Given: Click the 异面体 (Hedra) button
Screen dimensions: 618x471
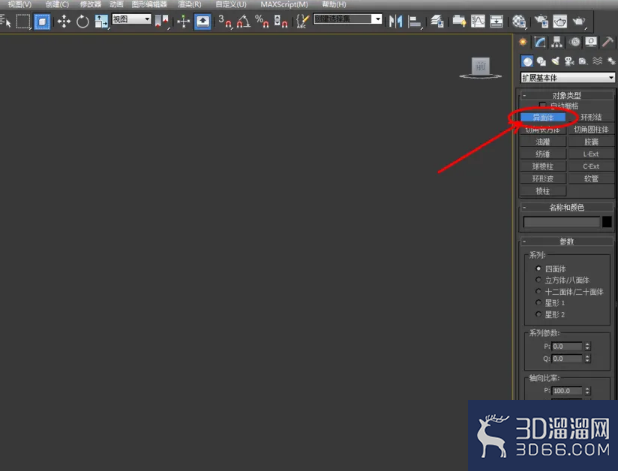Looking at the screenshot, I should point(543,117).
